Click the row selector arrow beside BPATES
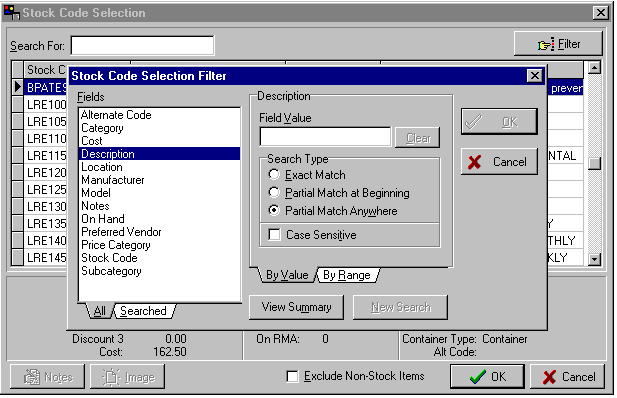The height and width of the screenshot is (398, 617). point(17,87)
